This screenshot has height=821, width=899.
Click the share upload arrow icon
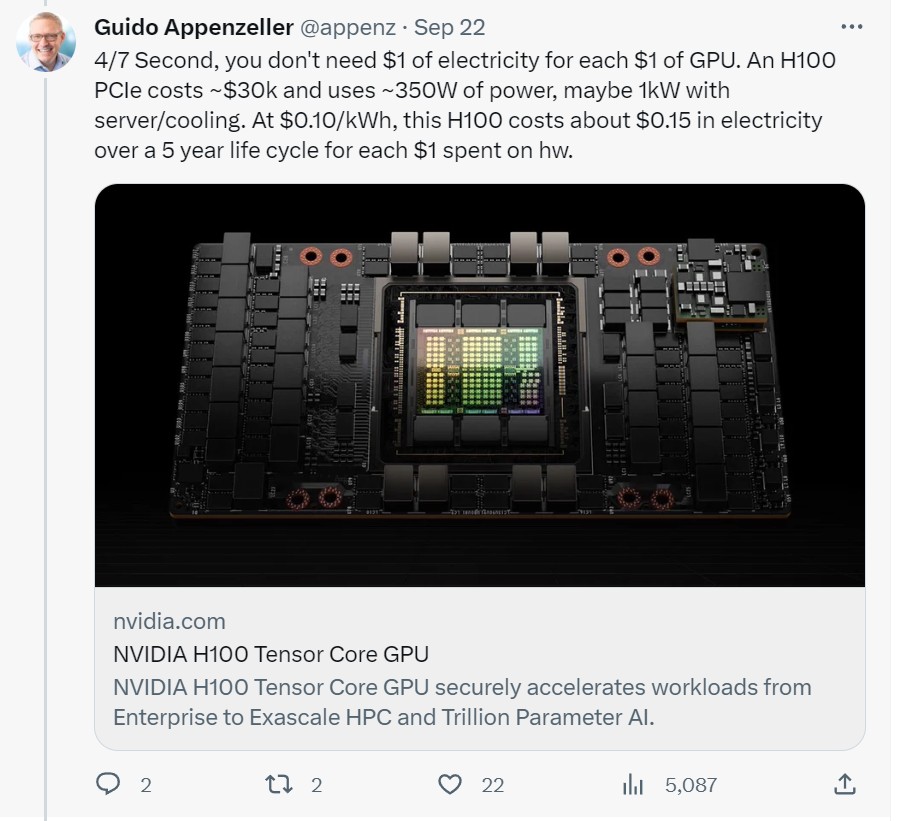[843, 784]
